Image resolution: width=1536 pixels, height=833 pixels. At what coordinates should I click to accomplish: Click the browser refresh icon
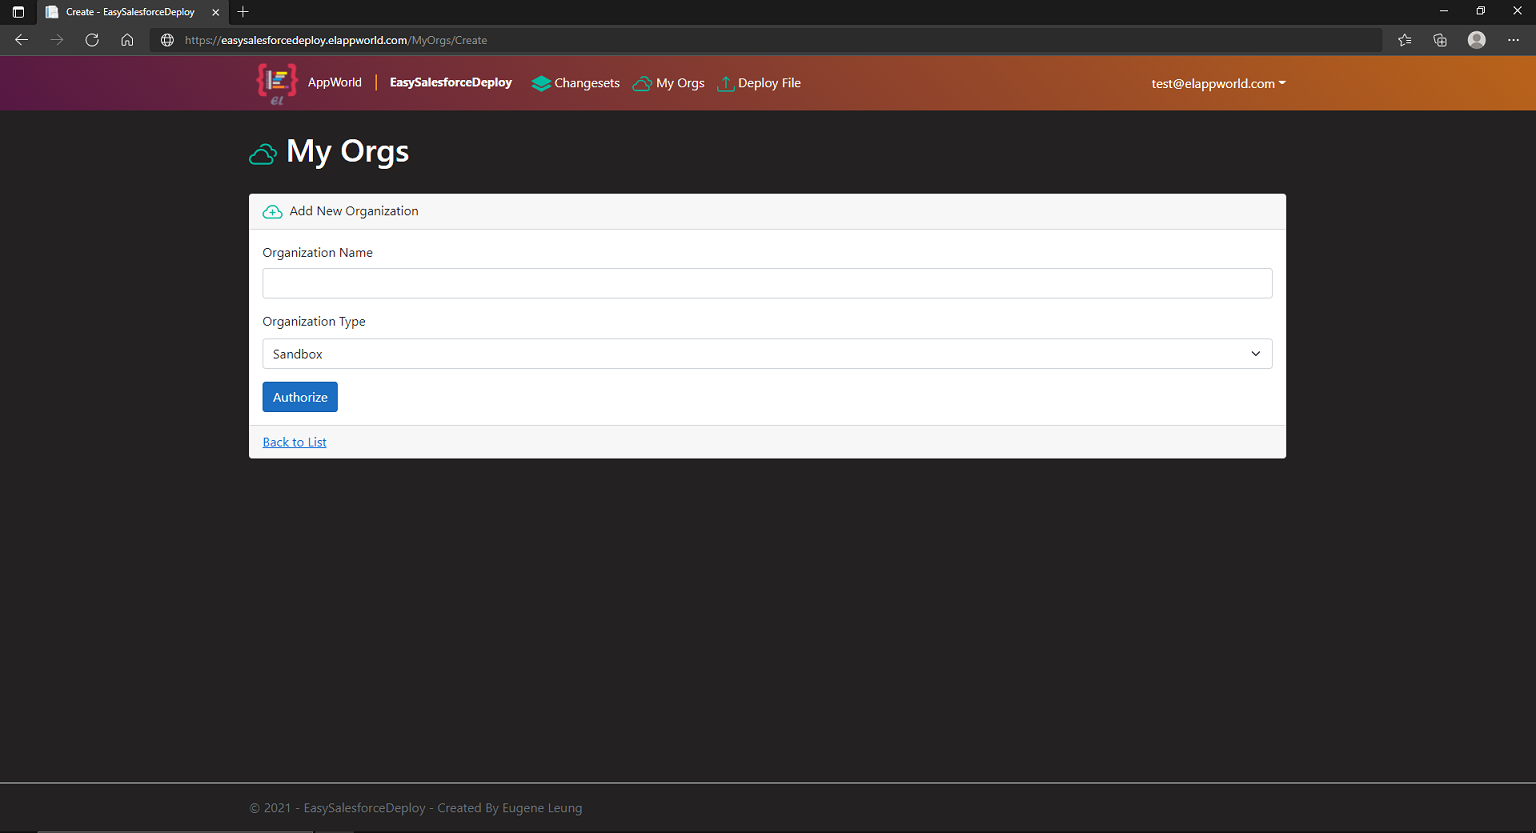(92, 40)
